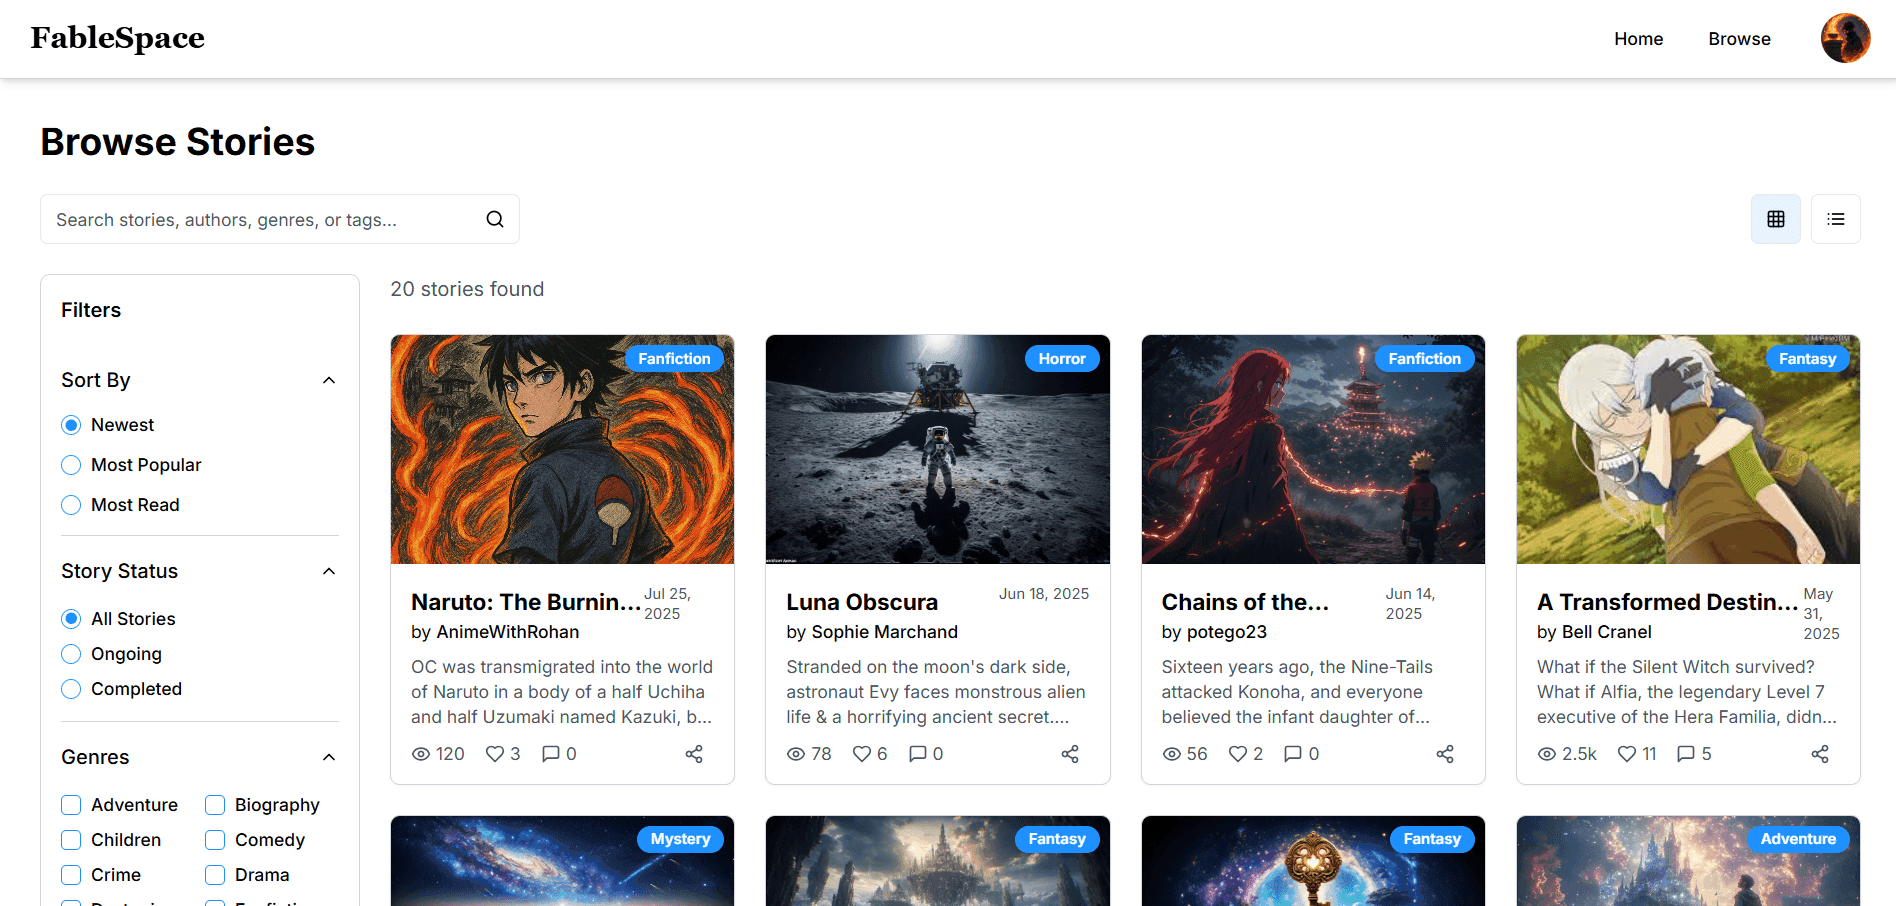
Task: Collapse the Story Status section
Action: (329, 570)
